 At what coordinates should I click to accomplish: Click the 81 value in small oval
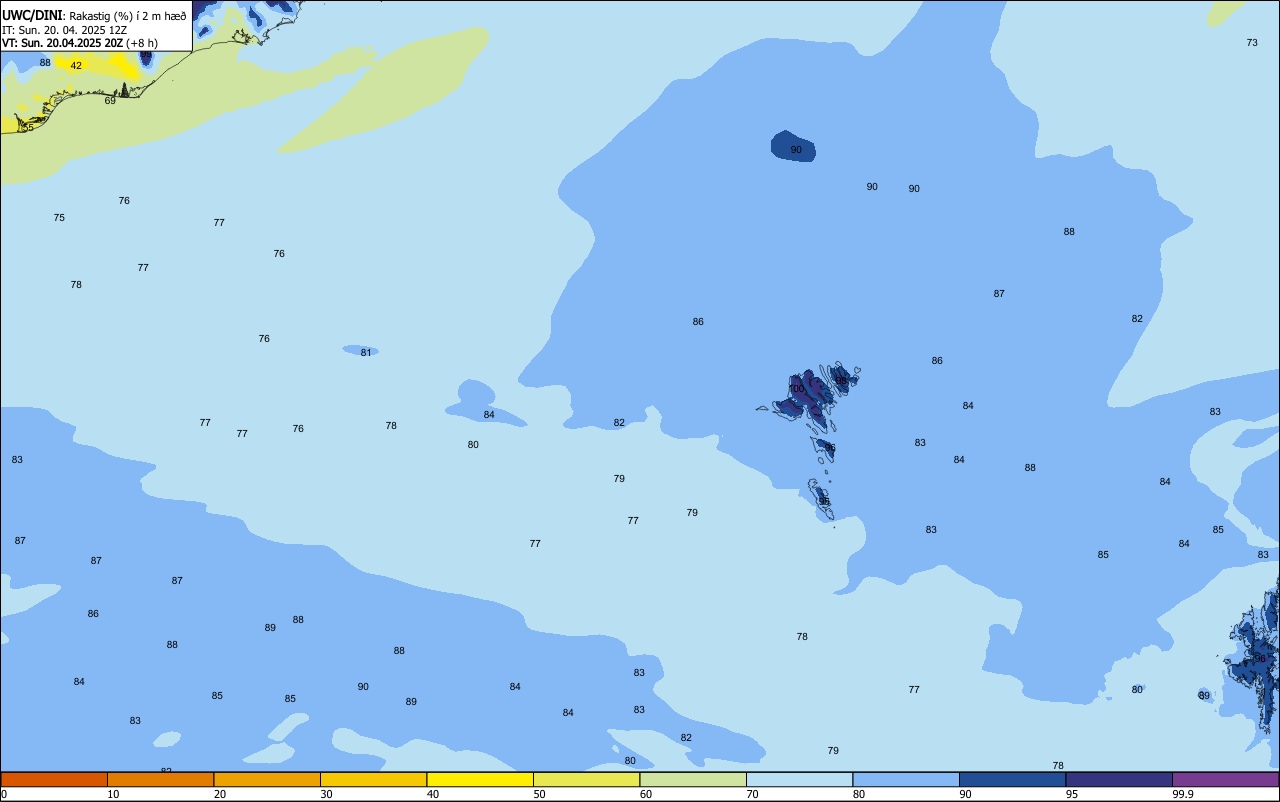(366, 352)
